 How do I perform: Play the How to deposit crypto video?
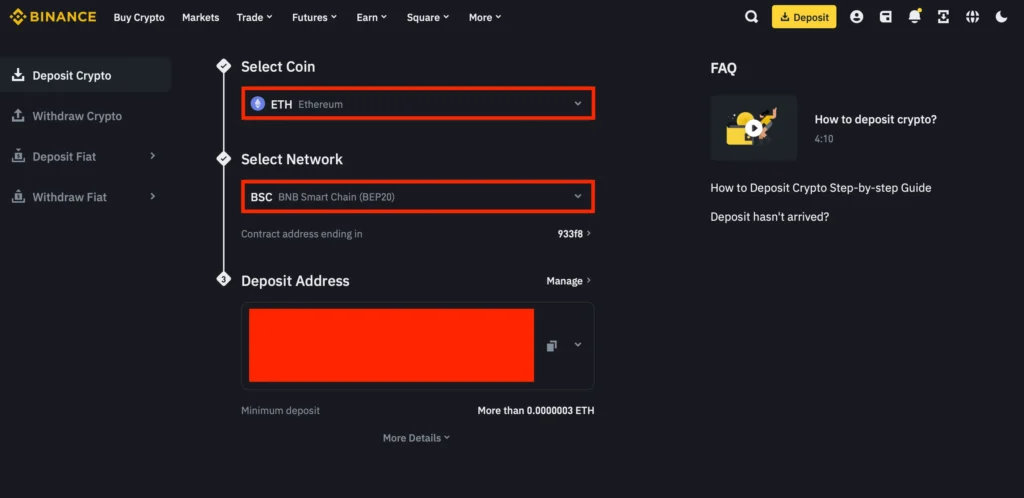(754, 128)
